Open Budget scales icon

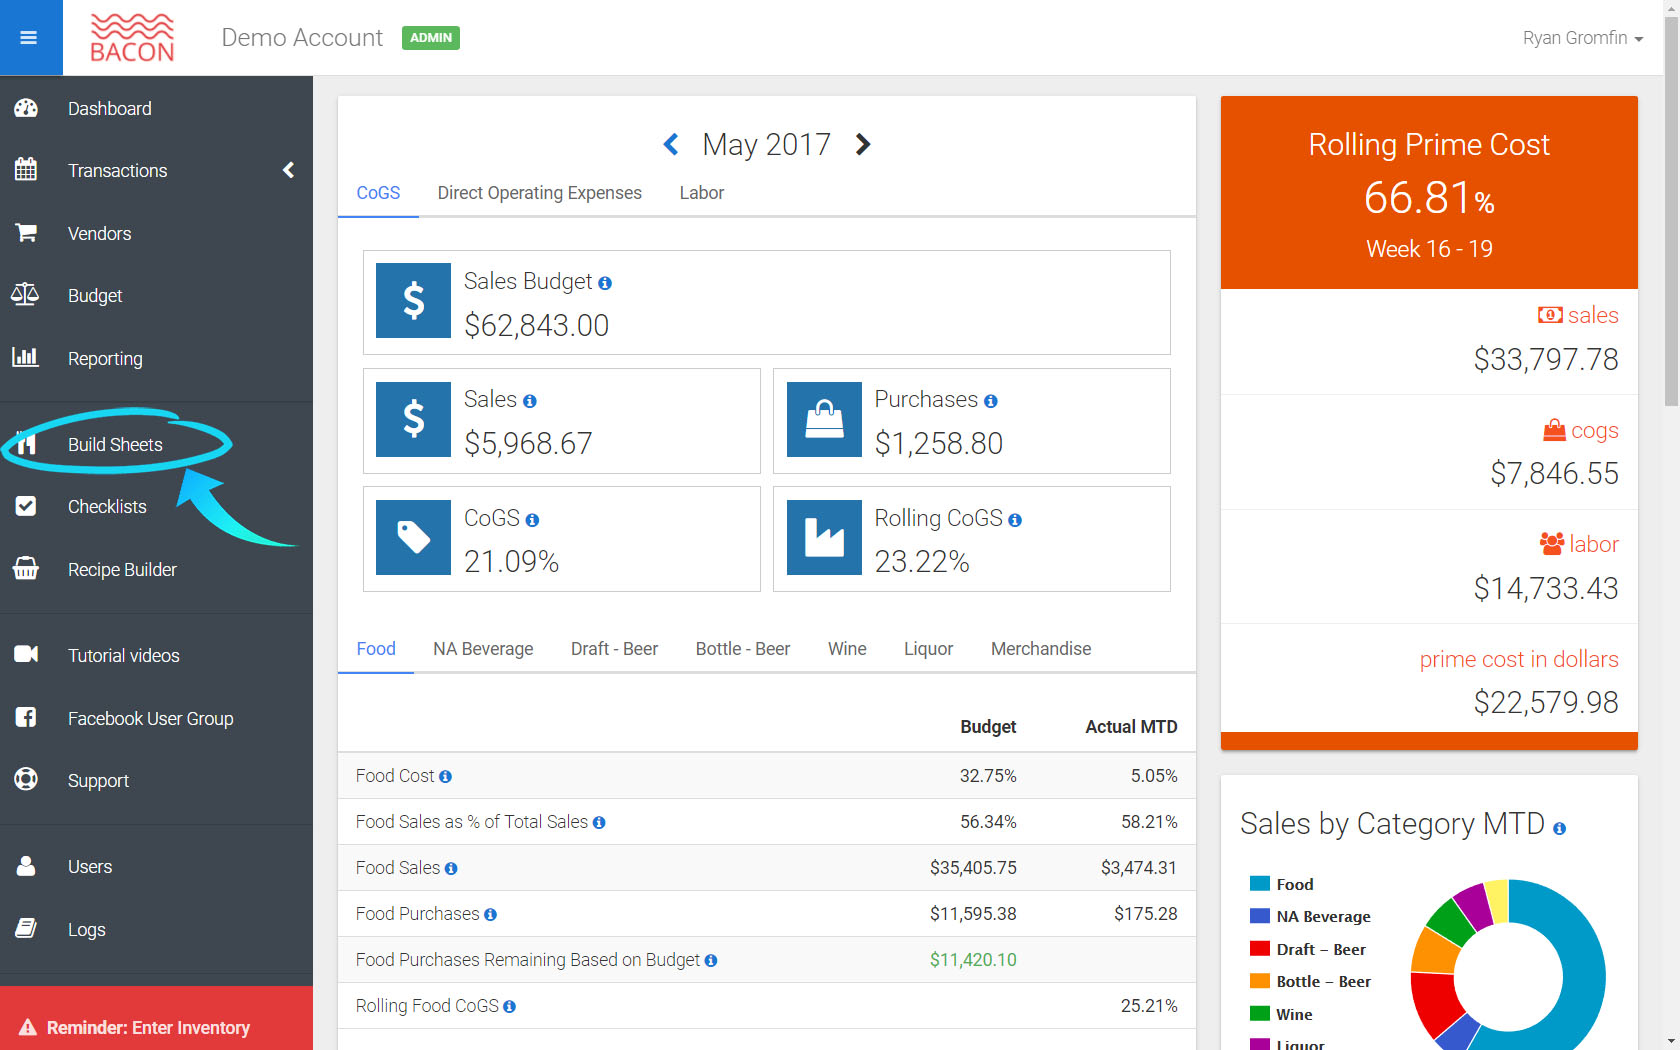tap(25, 295)
